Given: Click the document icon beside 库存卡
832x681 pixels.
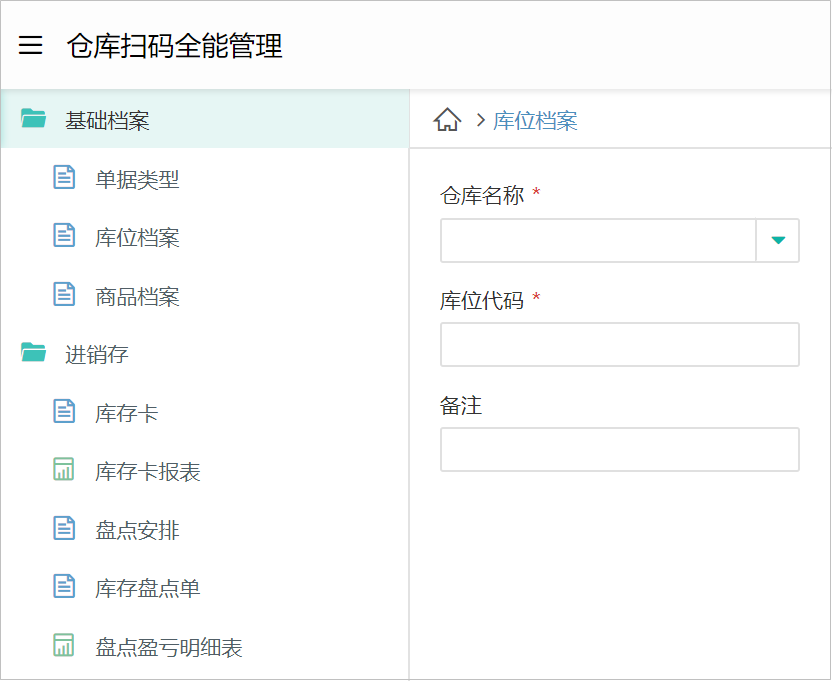Looking at the screenshot, I should point(64,411).
